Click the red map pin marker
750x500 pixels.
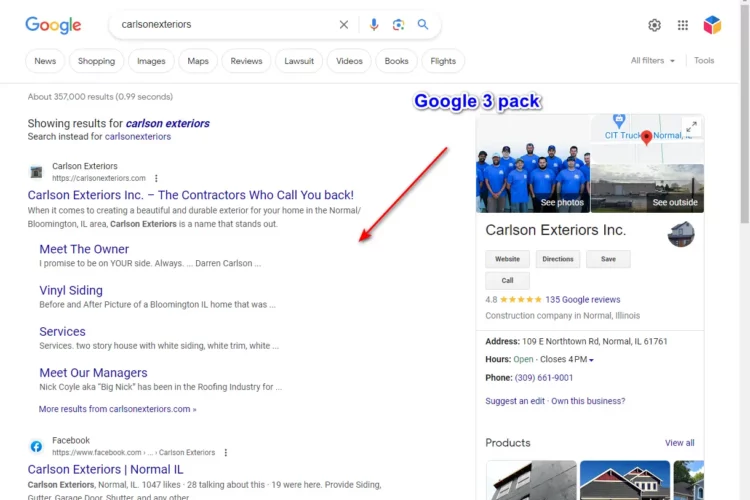click(646, 137)
